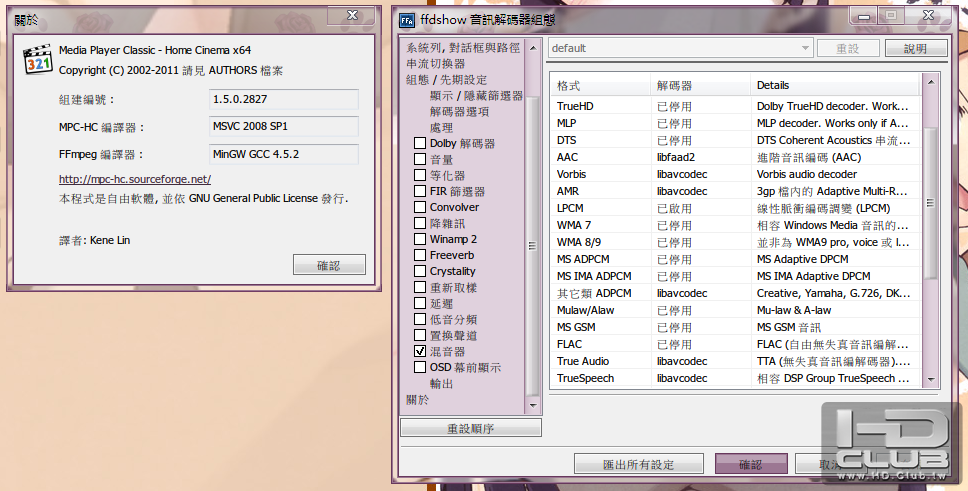Tick the 重新取樣 checkbox
This screenshot has width=968, height=491.
[x=420, y=287]
